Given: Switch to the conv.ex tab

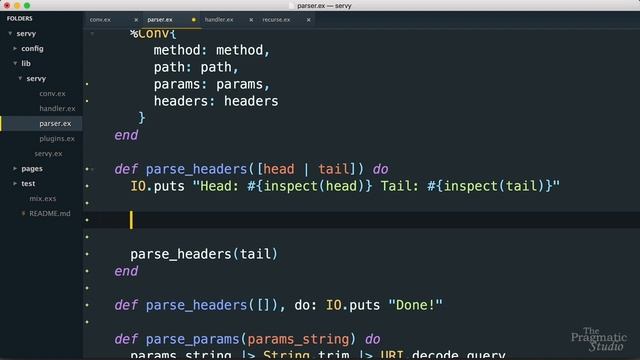Looking at the screenshot, I should 100,20.
